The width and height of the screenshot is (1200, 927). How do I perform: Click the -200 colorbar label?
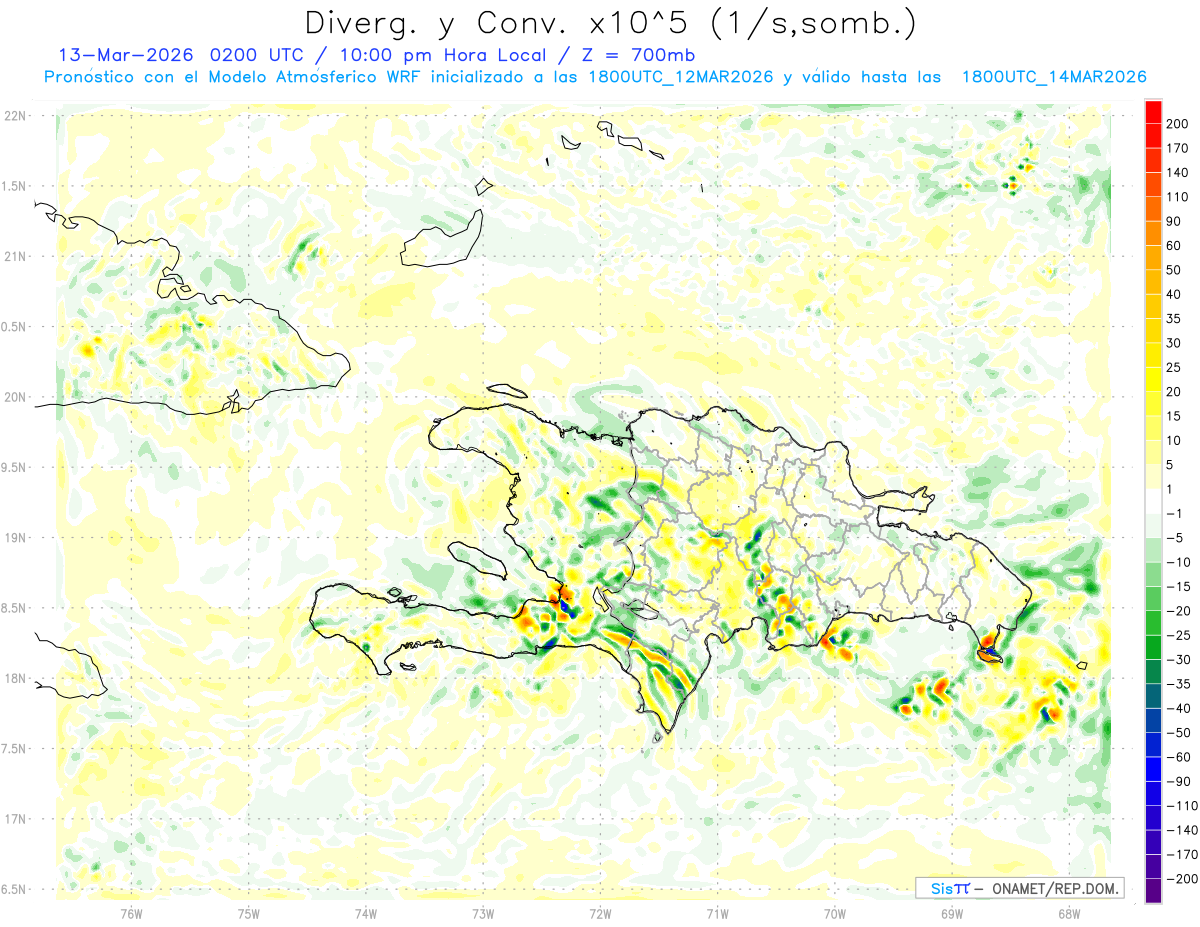(x=1182, y=879)
